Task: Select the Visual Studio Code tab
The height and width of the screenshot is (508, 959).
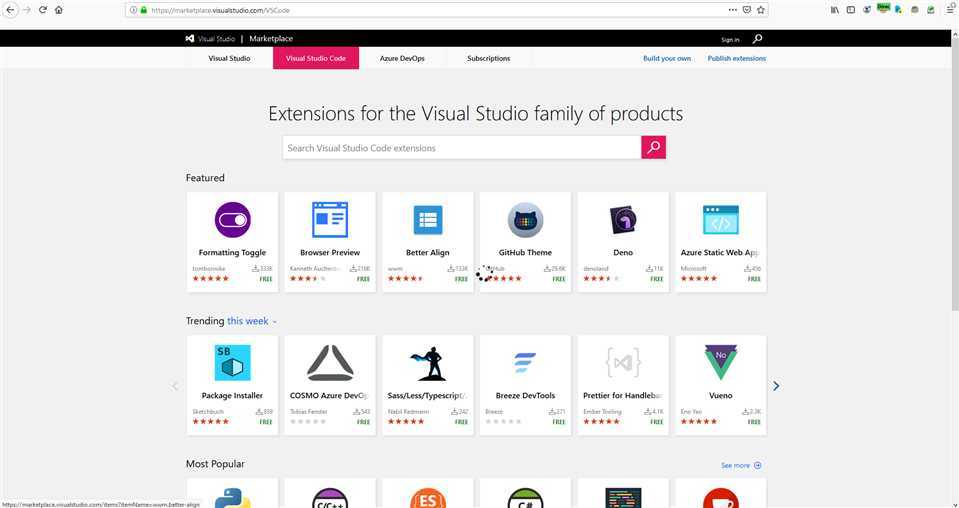Action: click(316, 59)
